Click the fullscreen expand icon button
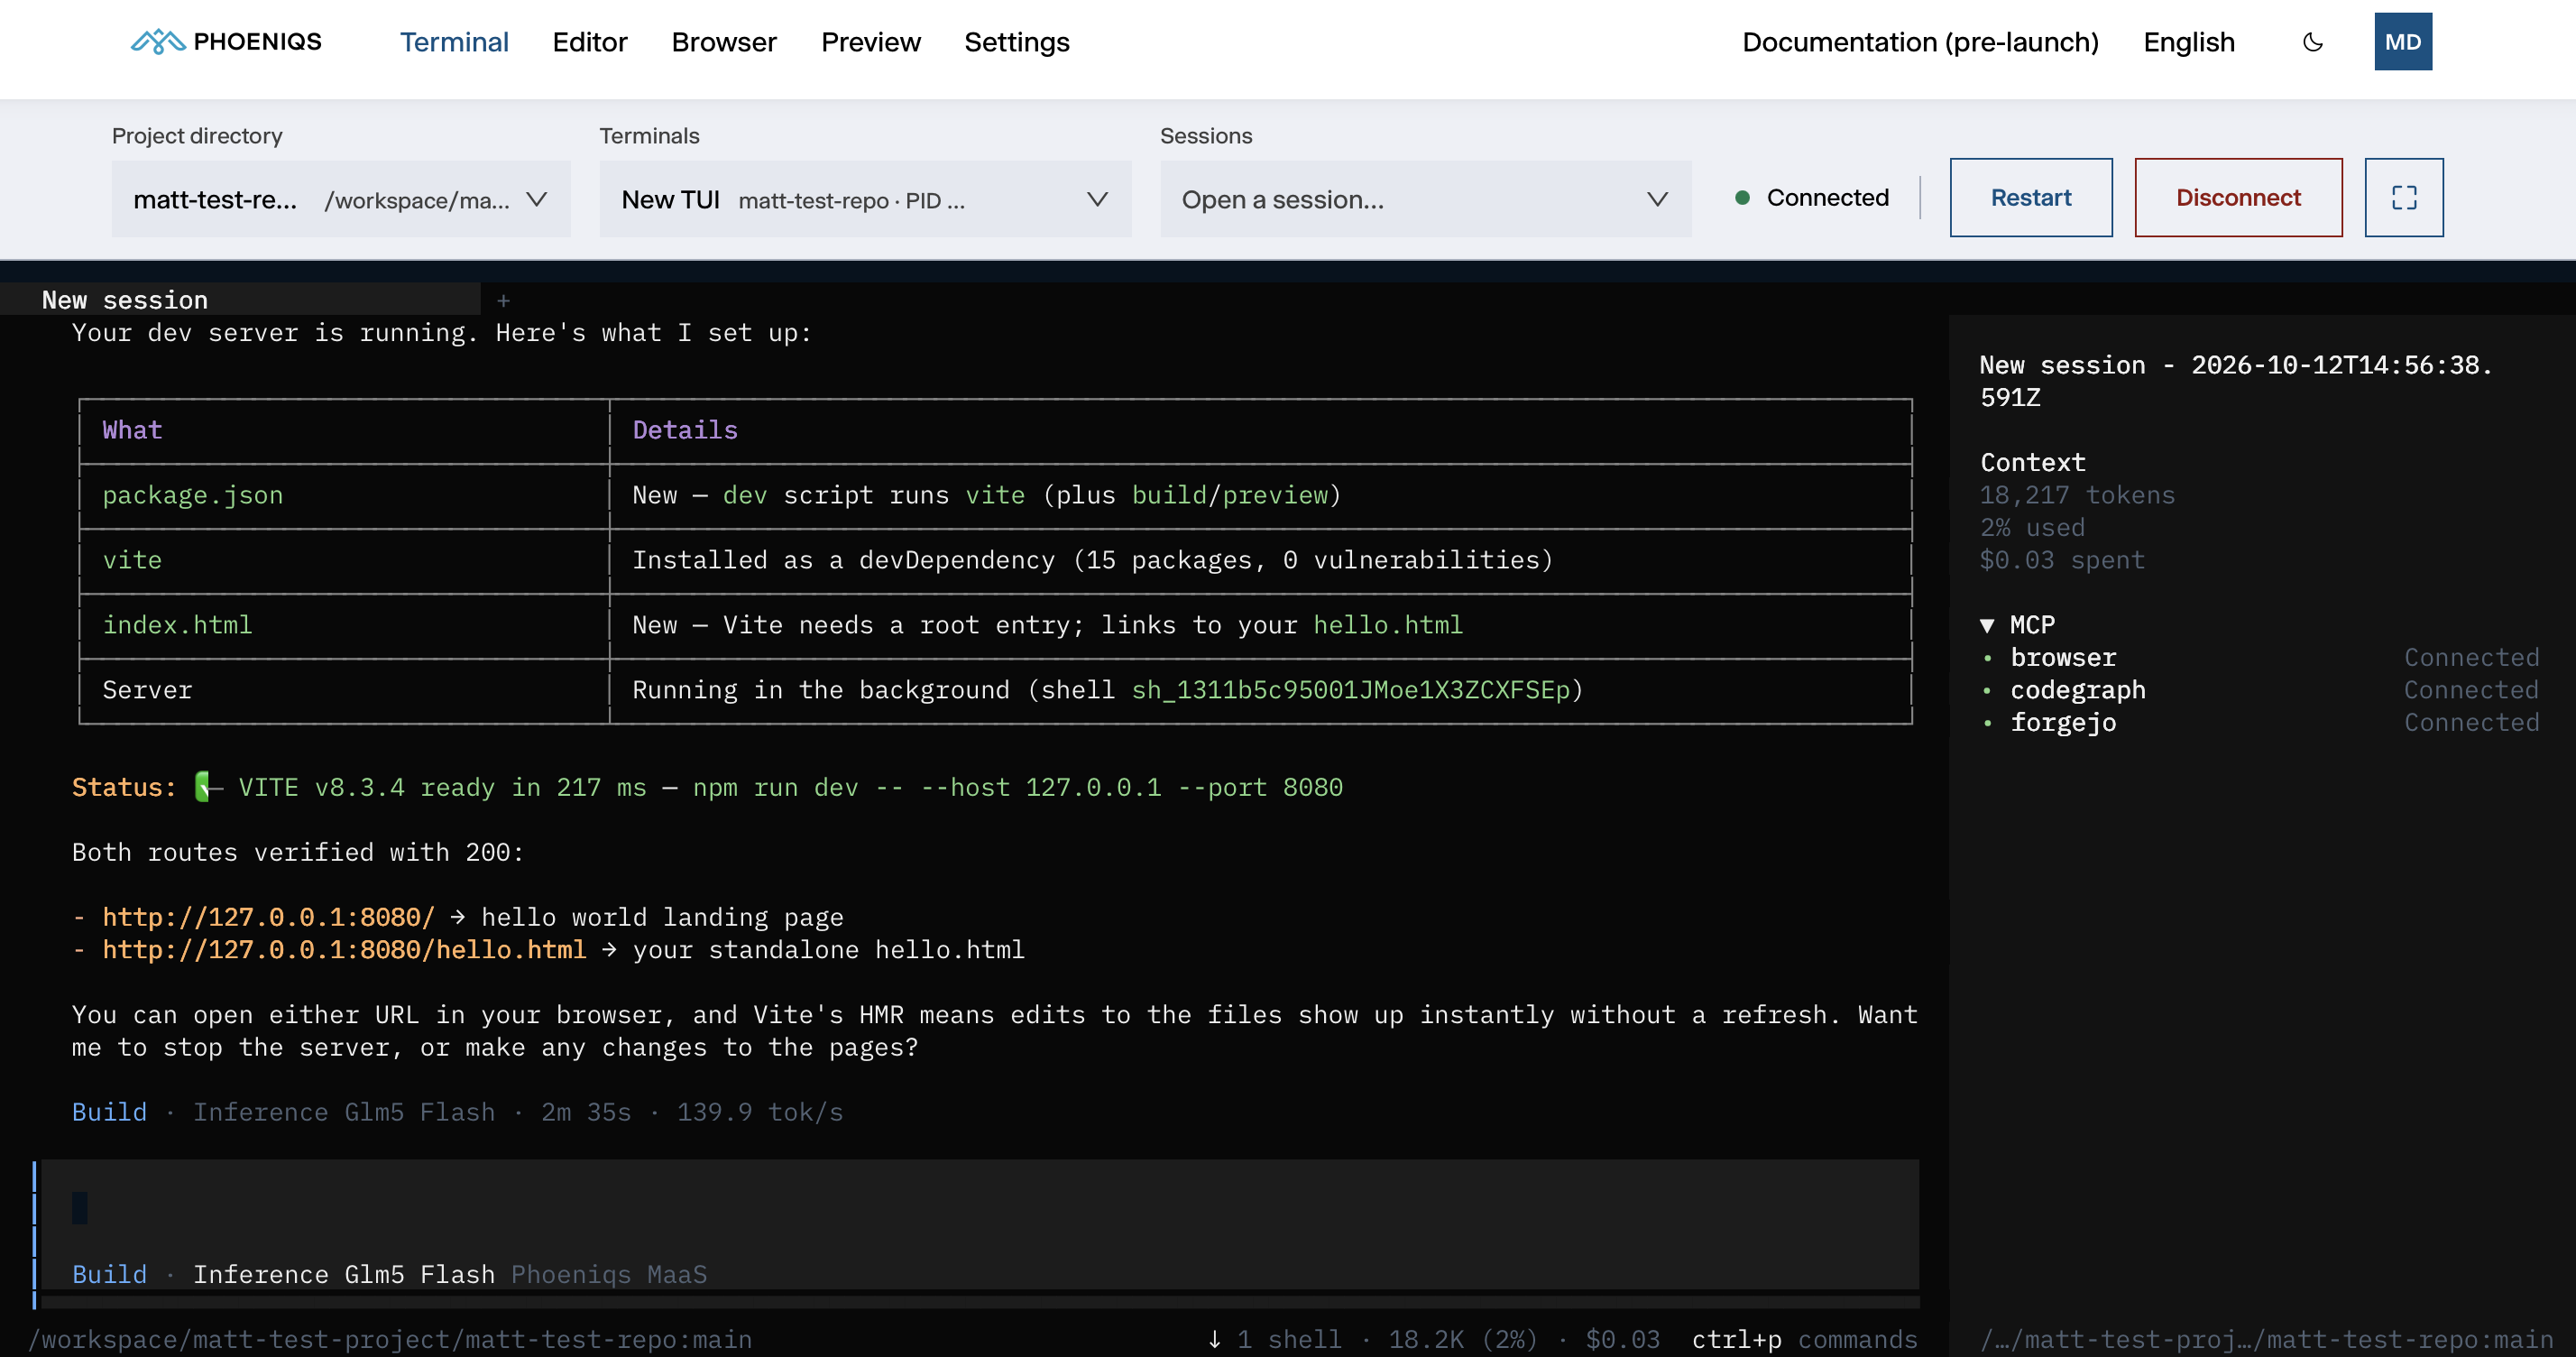 (x=2404, y=198)
